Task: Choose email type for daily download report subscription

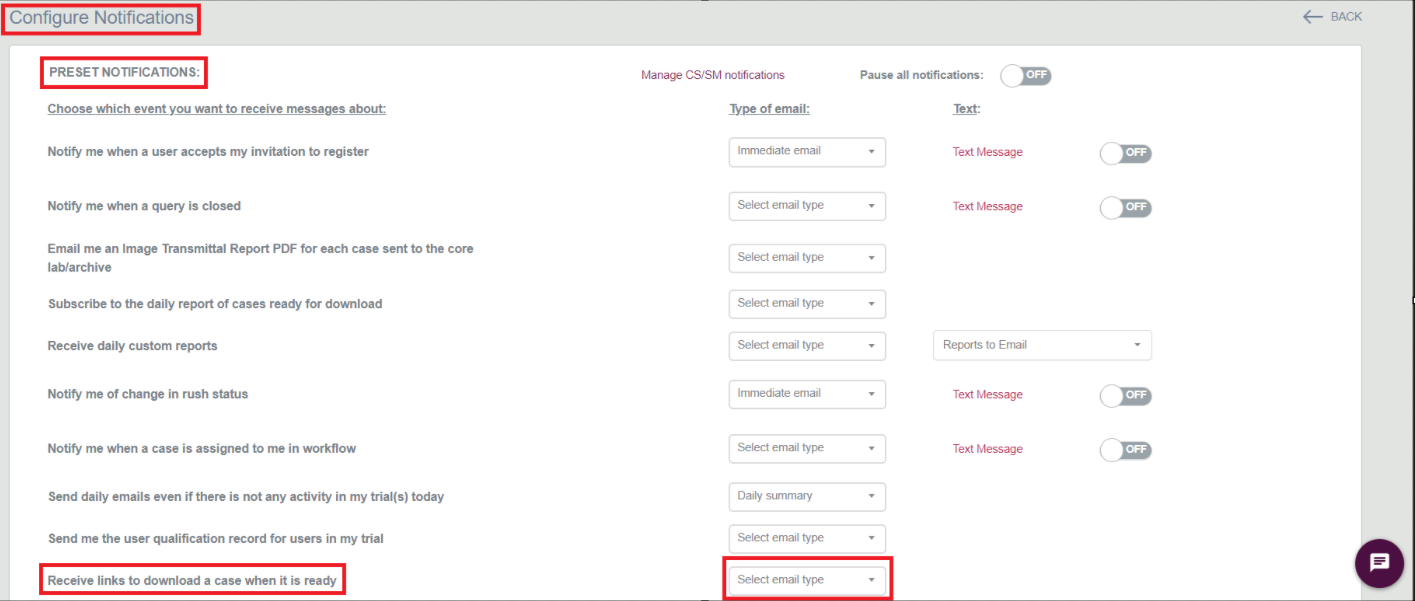Action: pos(806,303)
